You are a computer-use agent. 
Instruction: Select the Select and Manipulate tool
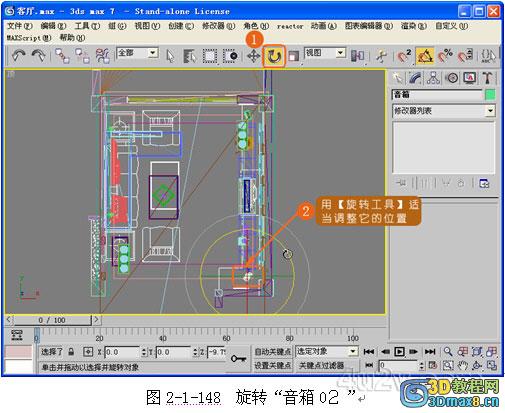381,56
